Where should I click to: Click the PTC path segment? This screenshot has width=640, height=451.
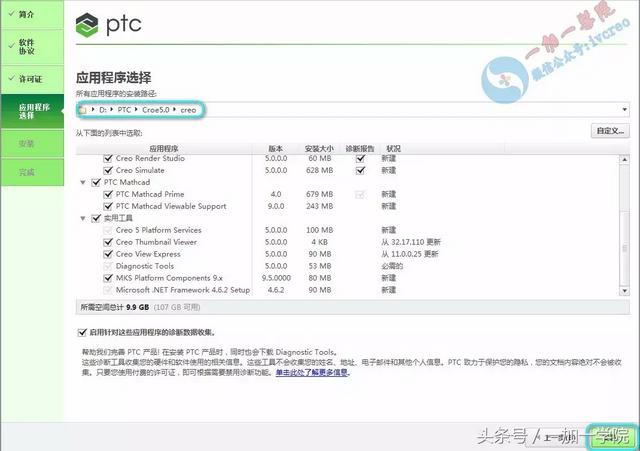pos(124,110)
